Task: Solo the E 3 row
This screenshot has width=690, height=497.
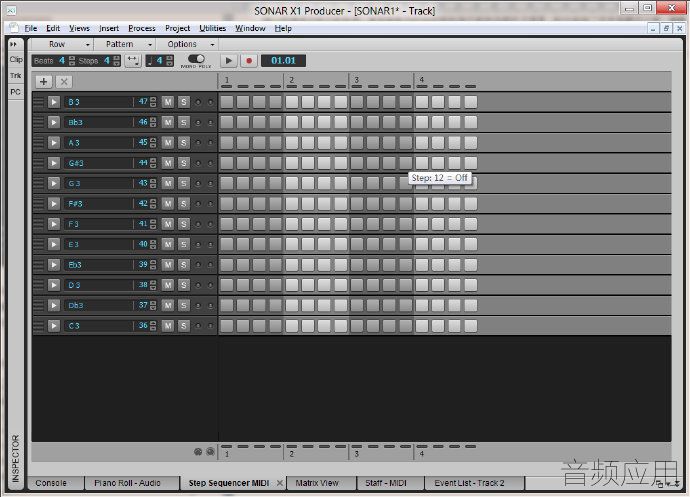Action: coord(184,244)
